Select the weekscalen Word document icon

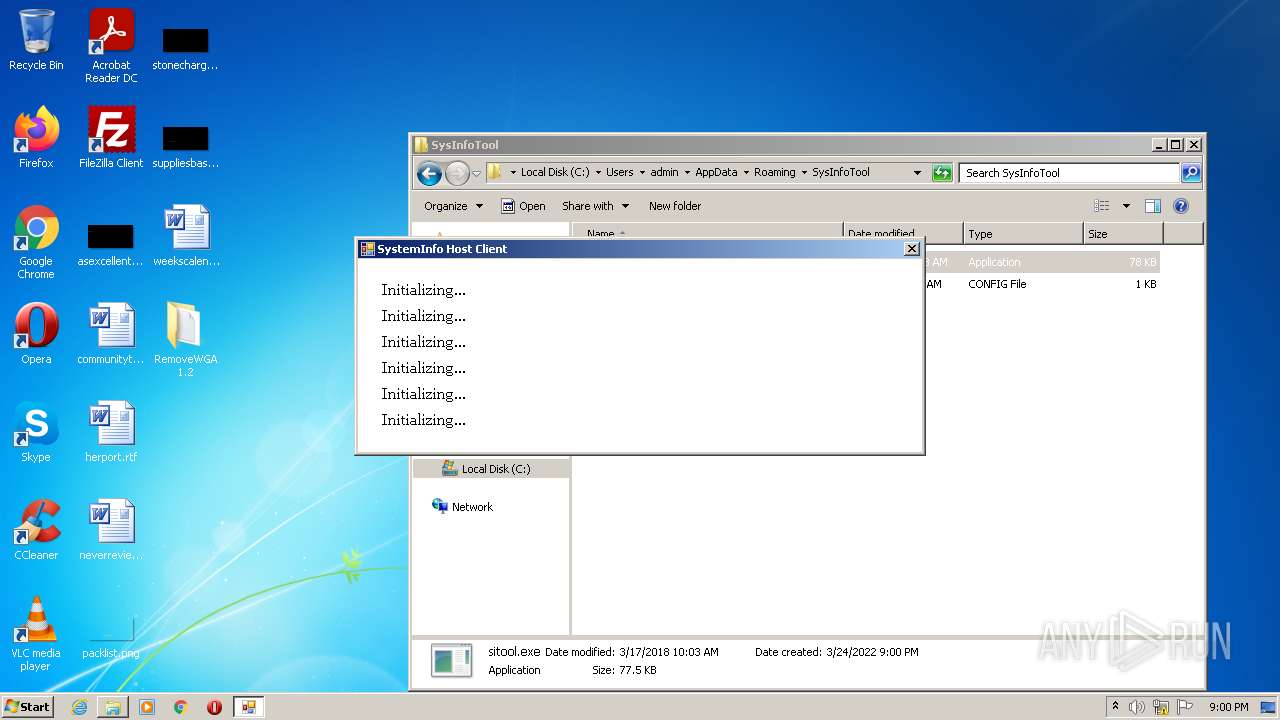coord(186,236)
